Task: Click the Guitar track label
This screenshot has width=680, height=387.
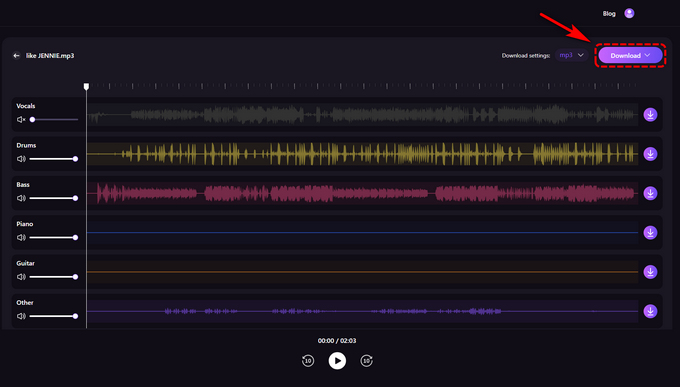Action: (x=26, y=263)
